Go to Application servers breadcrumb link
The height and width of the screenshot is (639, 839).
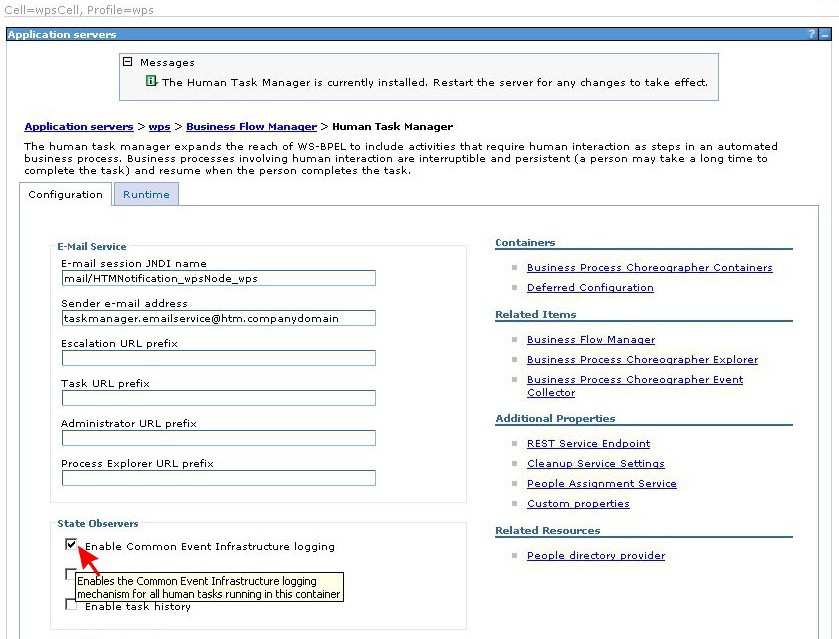pos(78,127)
